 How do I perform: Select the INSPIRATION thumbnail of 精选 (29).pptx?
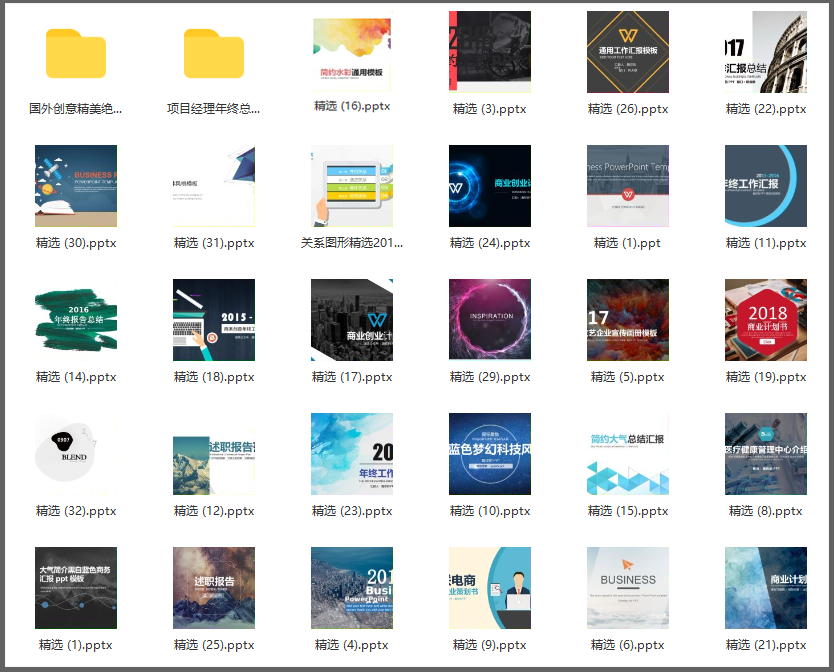click(x=490, y=320)
